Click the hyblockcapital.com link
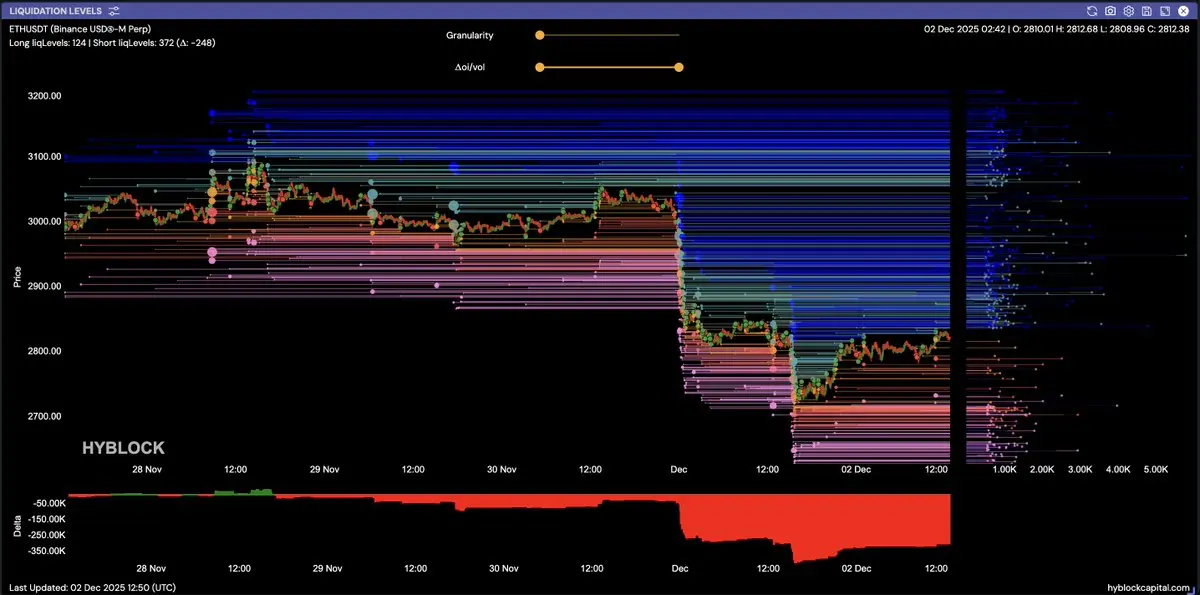 pos(1149,587)
